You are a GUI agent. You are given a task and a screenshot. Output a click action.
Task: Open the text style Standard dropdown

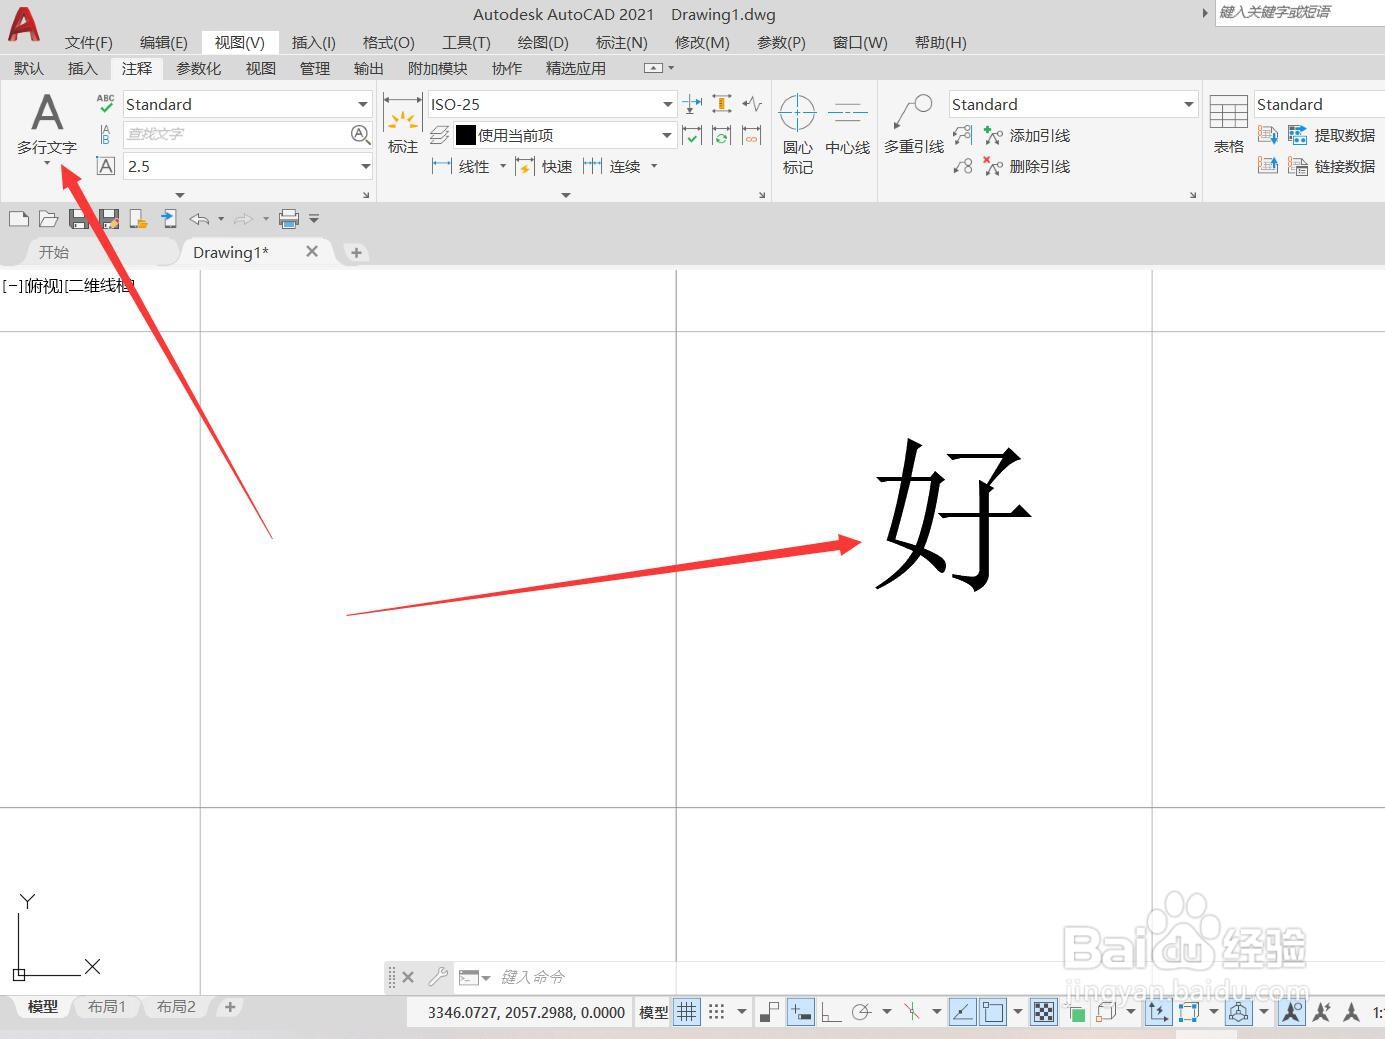362,104
